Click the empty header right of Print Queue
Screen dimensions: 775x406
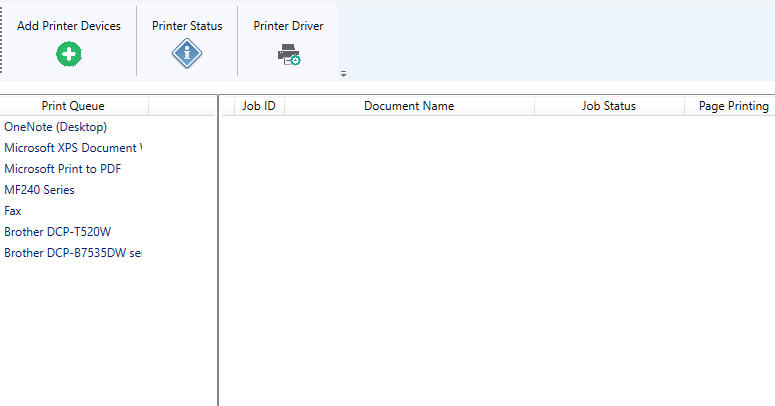pos(181,106)
